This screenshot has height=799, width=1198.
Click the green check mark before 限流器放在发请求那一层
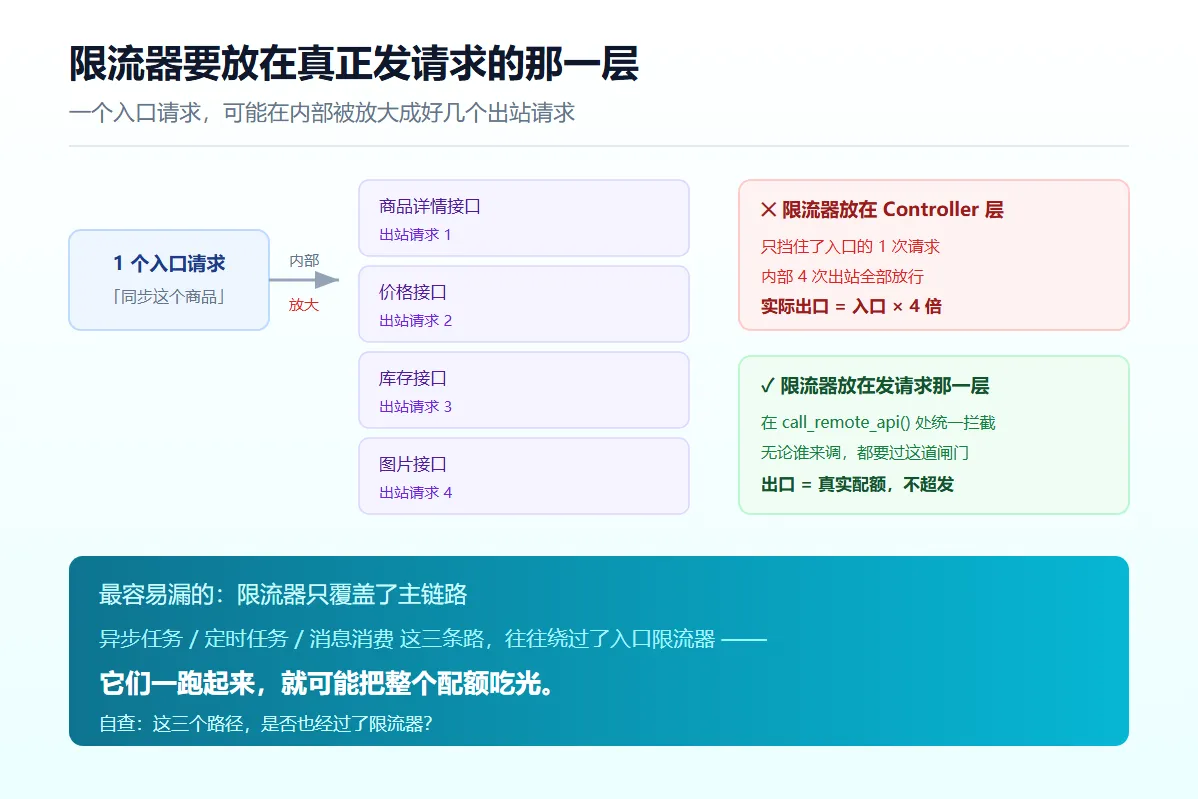768,386
